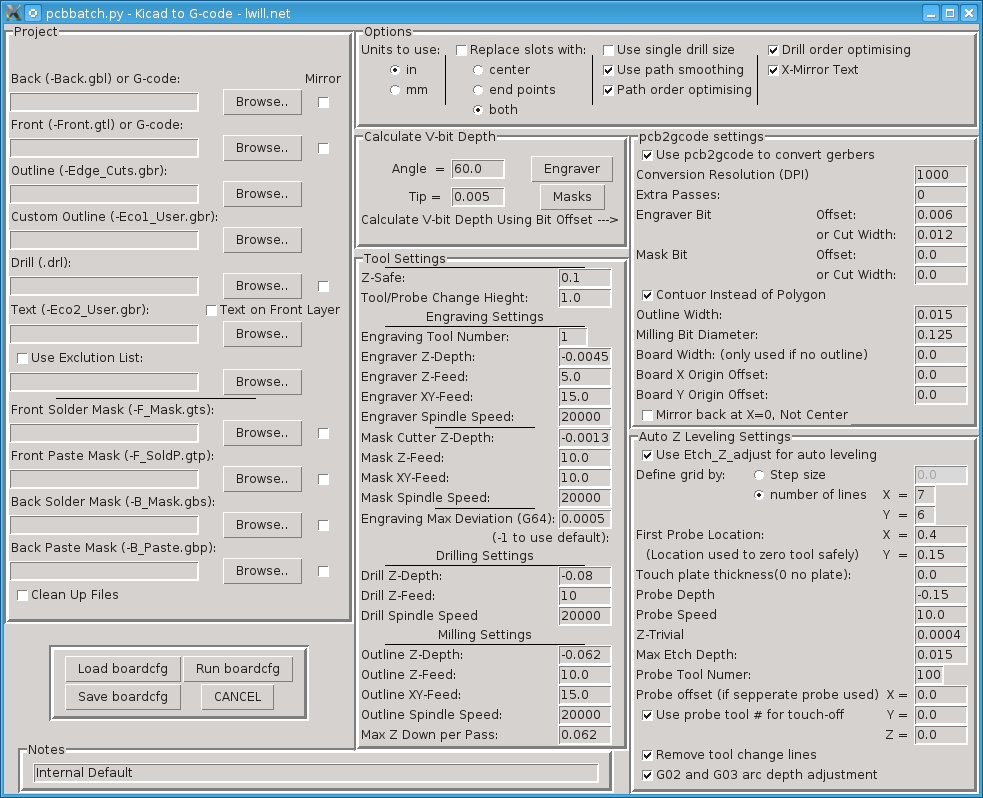Open the window menu icon in title bar
Image resolution: width=983 pixels, height=798 pixels.
click(13, 13)
